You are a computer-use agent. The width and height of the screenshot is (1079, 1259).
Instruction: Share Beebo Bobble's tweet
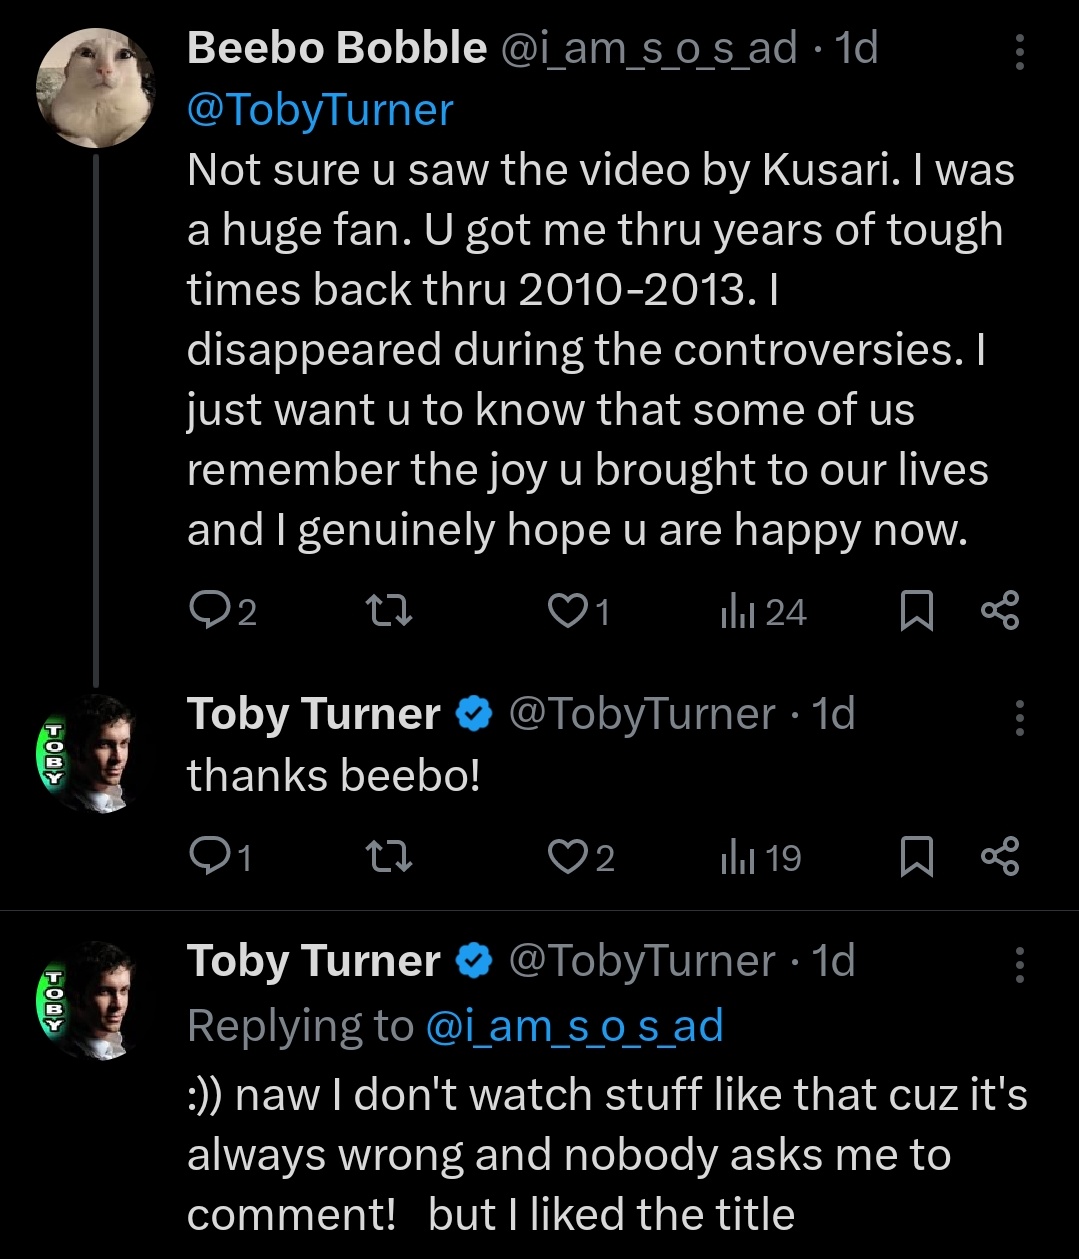tap(999, 610)
